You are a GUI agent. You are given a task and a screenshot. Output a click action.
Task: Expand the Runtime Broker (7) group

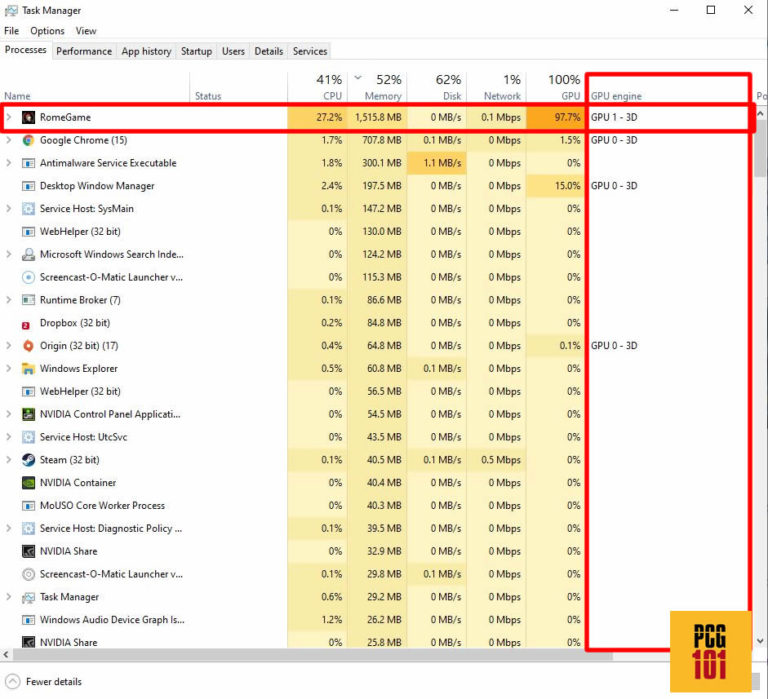(x=8, y=300)
